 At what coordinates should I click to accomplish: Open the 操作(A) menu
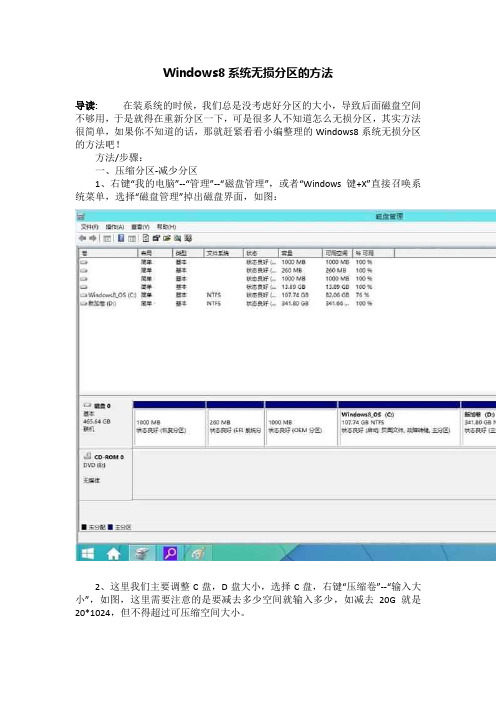(115, 227)
